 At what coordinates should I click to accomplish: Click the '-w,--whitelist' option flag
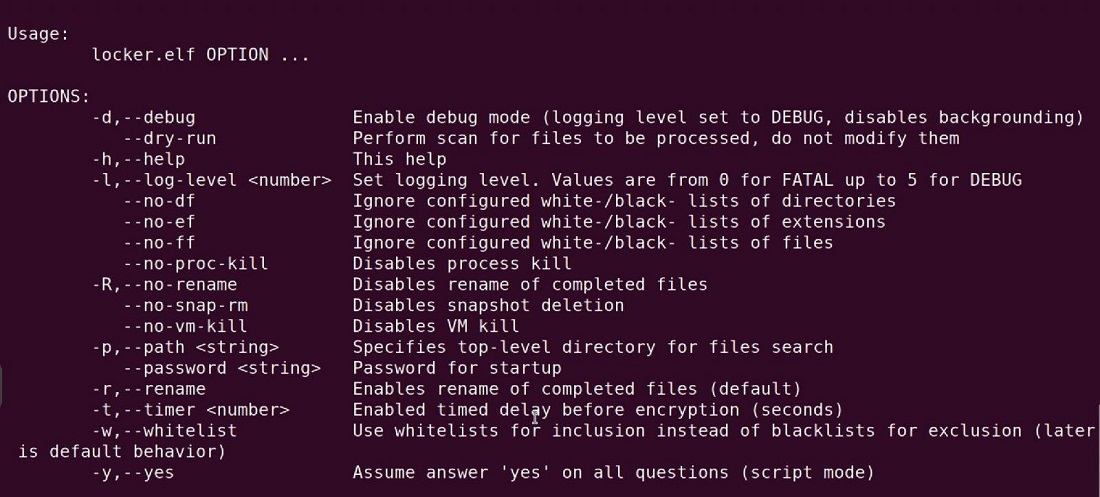click(x=164, y=430)
